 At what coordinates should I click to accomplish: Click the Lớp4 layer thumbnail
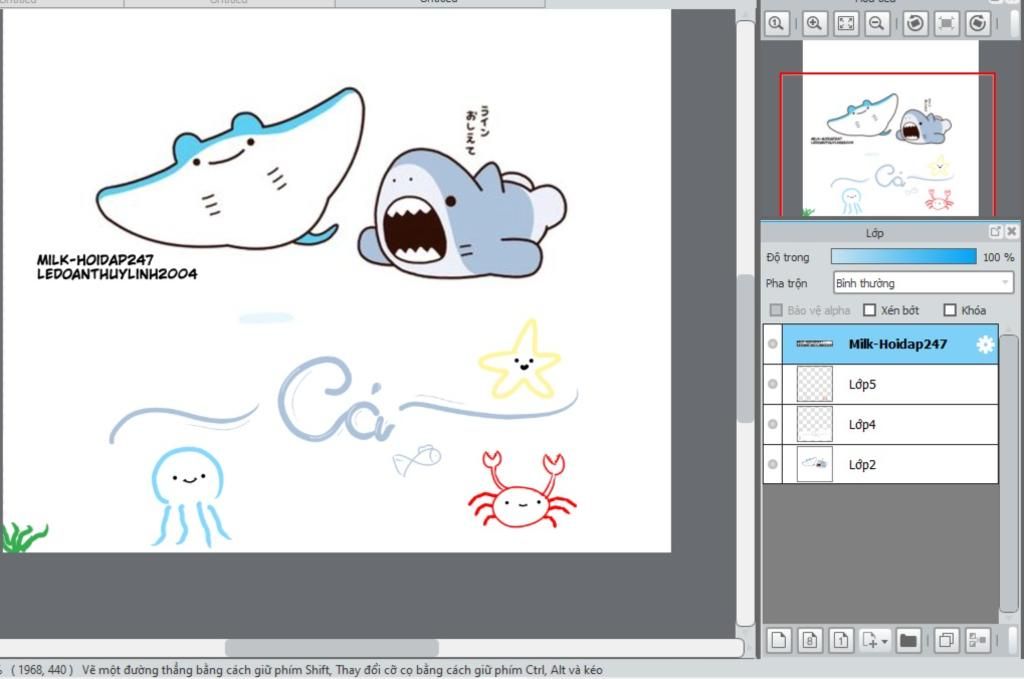coord(815,424)
